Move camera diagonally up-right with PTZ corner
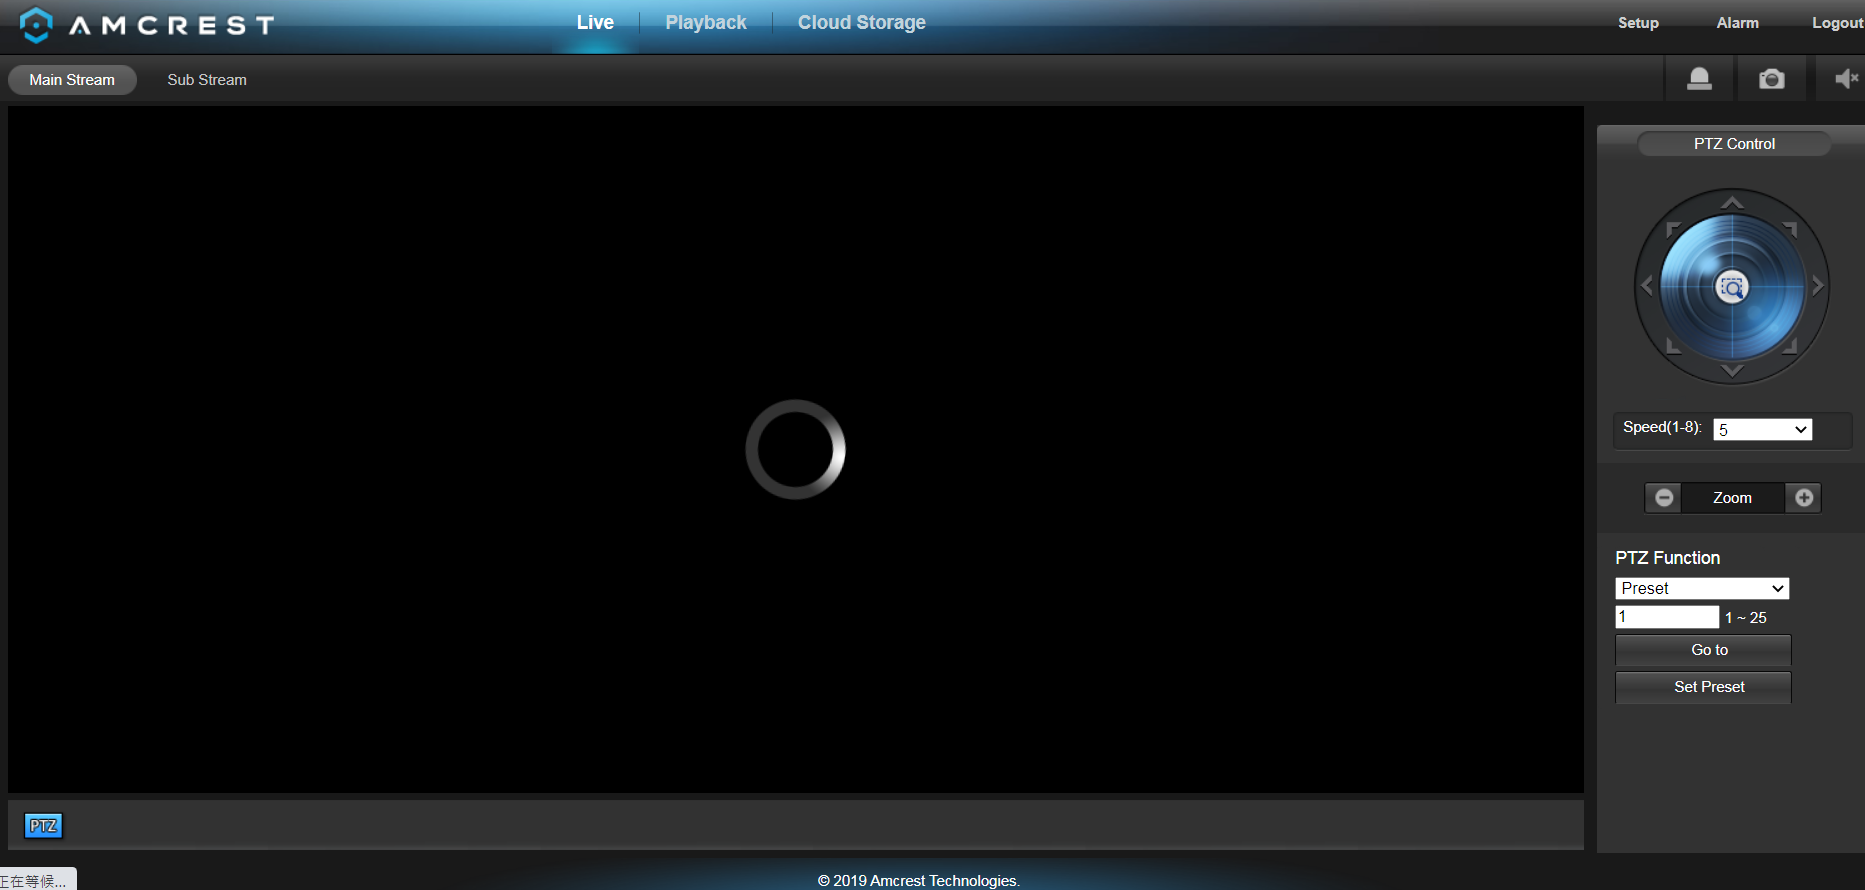1865x890 pixels. [1790, 230]
